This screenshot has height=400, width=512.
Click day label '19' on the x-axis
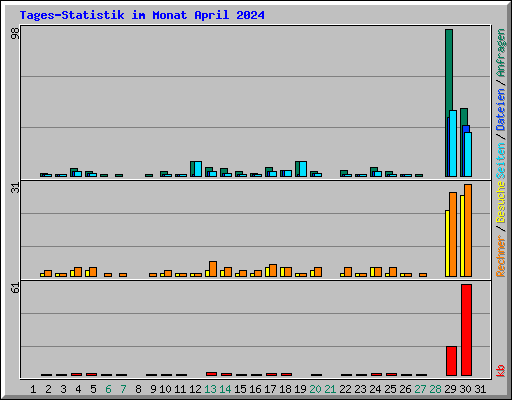(x=300, y=389)
